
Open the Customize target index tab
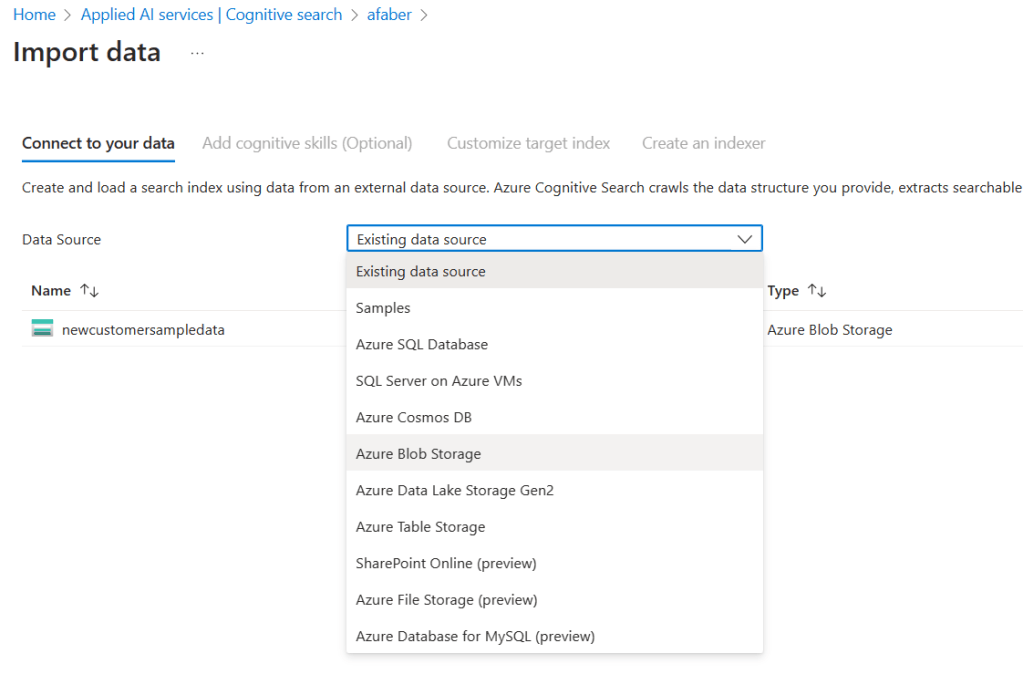click(528, 143)
